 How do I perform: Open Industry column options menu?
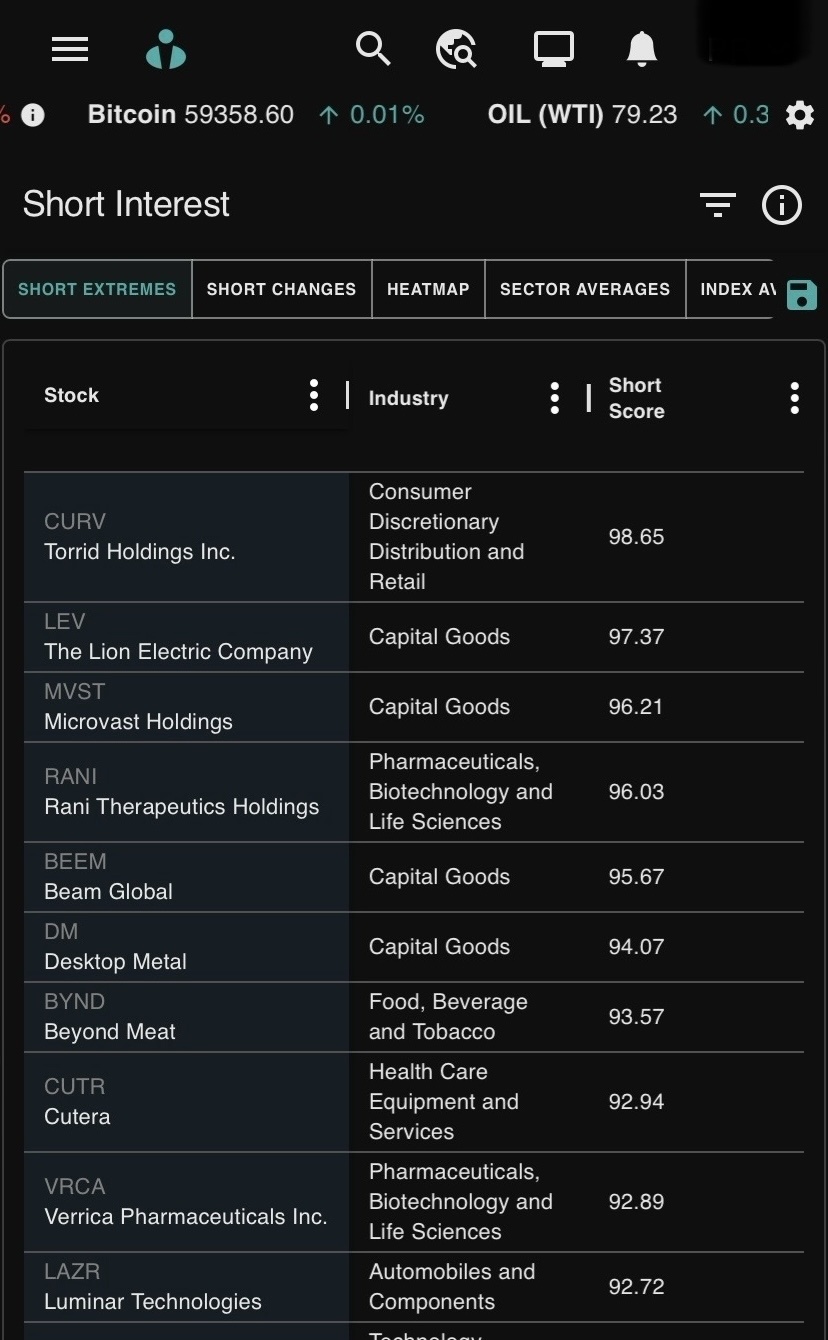[555, 398]
